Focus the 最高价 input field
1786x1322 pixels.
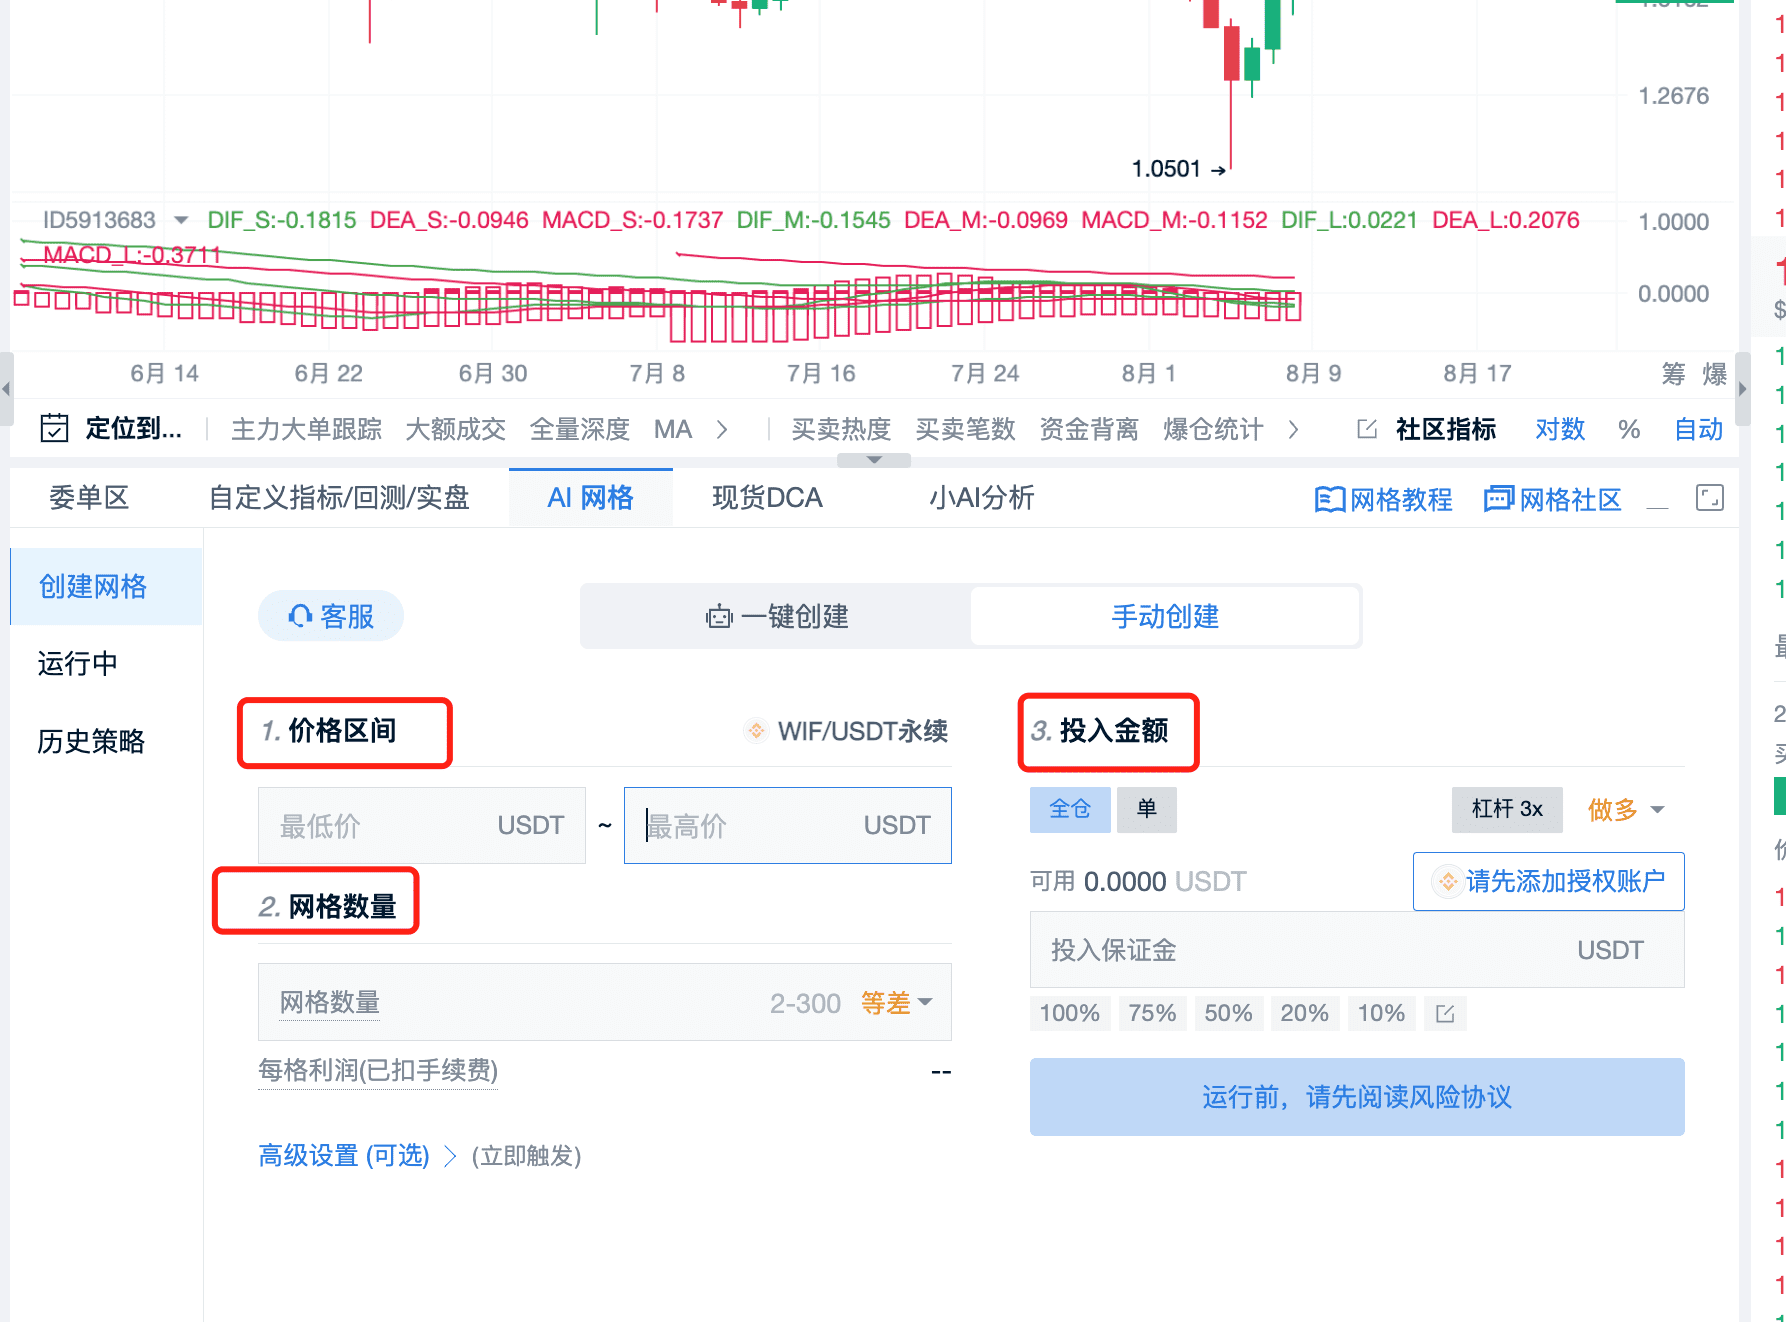point(788,826)
